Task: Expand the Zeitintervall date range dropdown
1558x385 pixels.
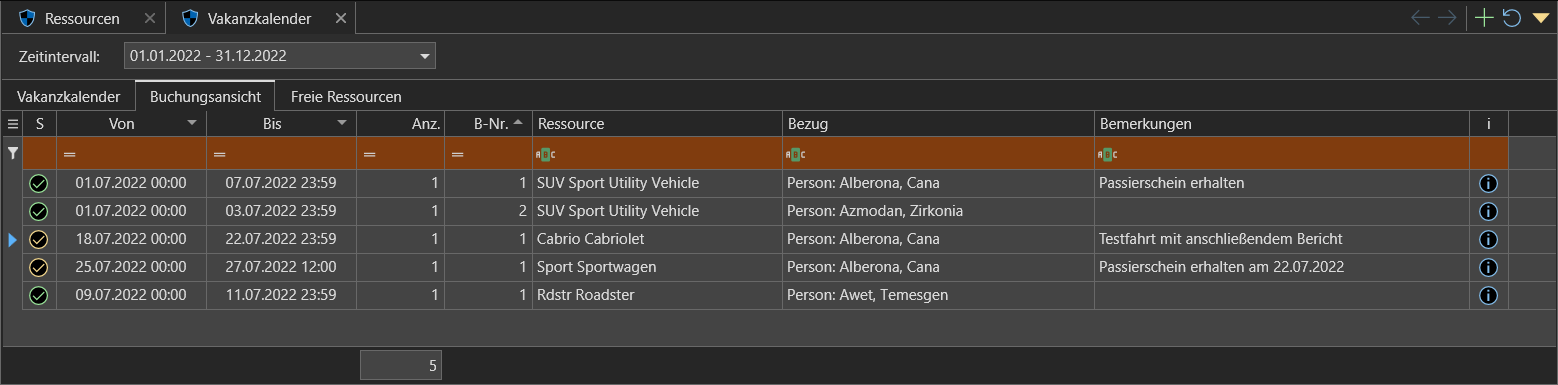Action: [424, 56]
